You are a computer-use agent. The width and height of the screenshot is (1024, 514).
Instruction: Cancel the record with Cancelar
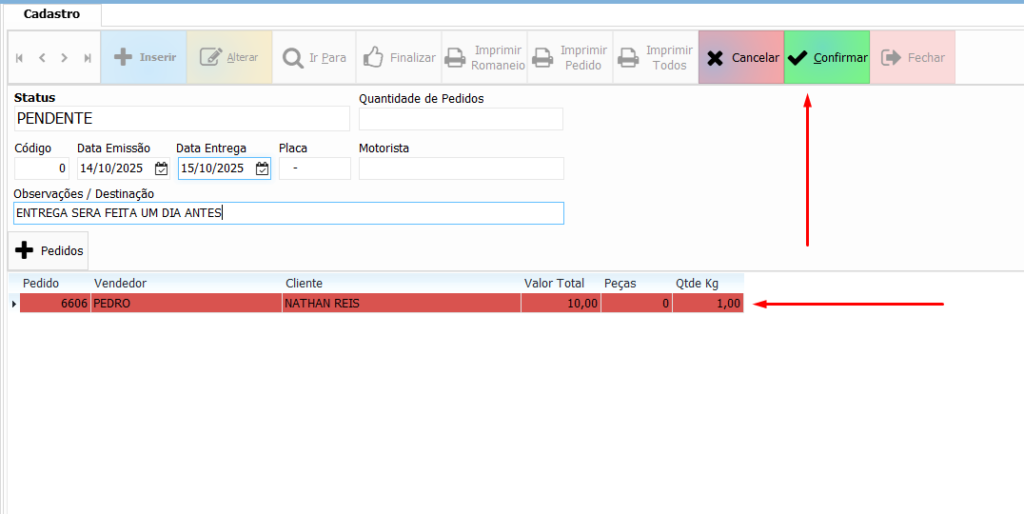click(x=741, y=58)
